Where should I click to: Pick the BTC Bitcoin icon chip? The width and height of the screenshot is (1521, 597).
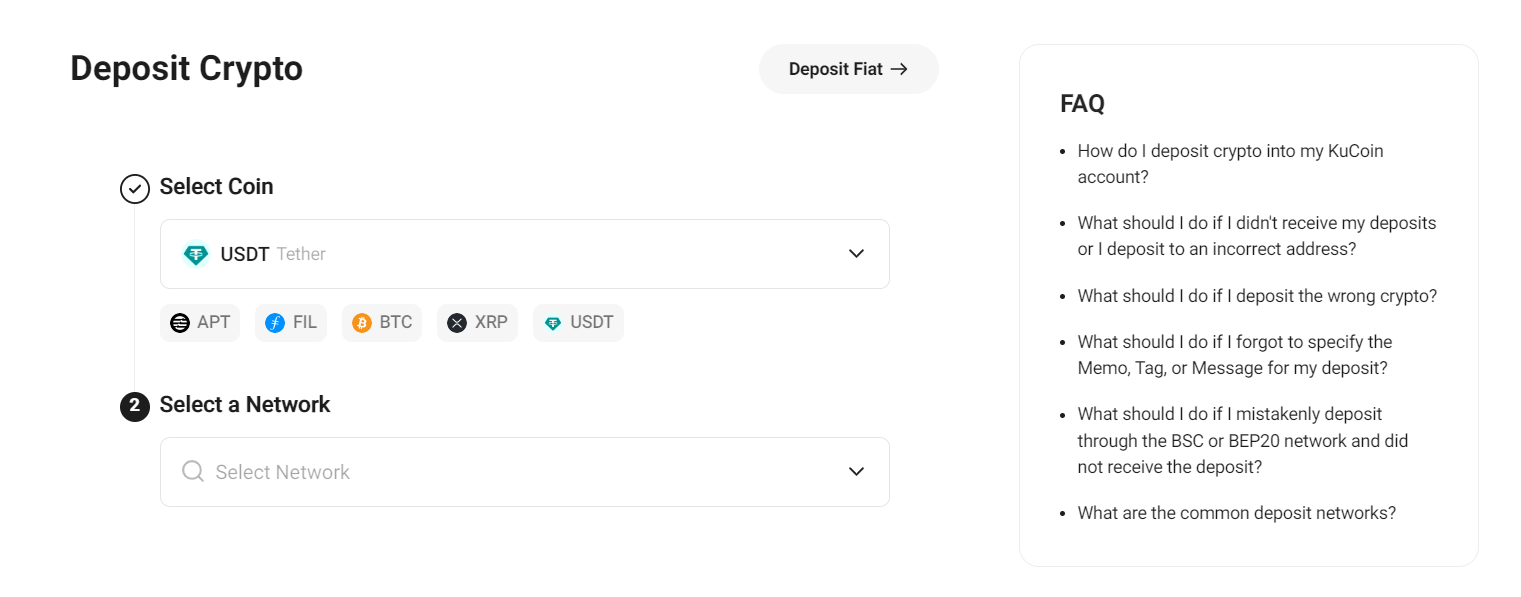point(382,323)
